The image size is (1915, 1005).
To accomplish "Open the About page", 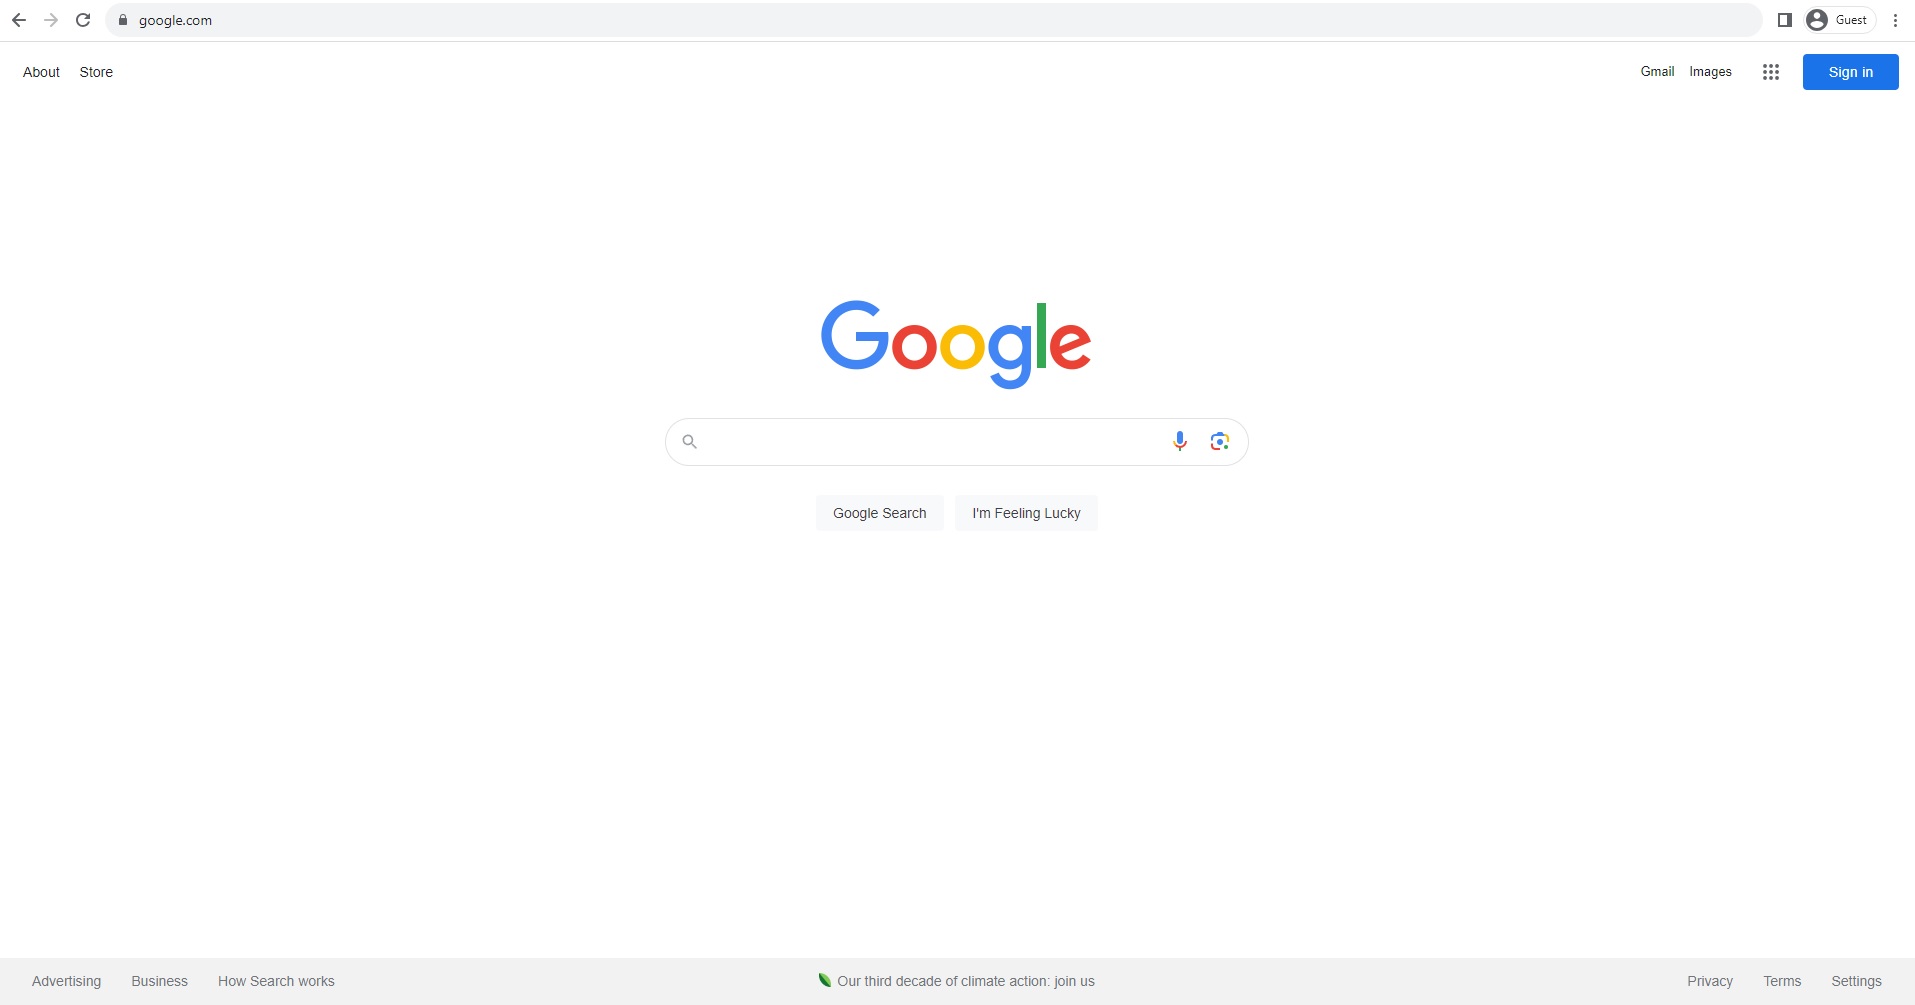I will (41, 72).
